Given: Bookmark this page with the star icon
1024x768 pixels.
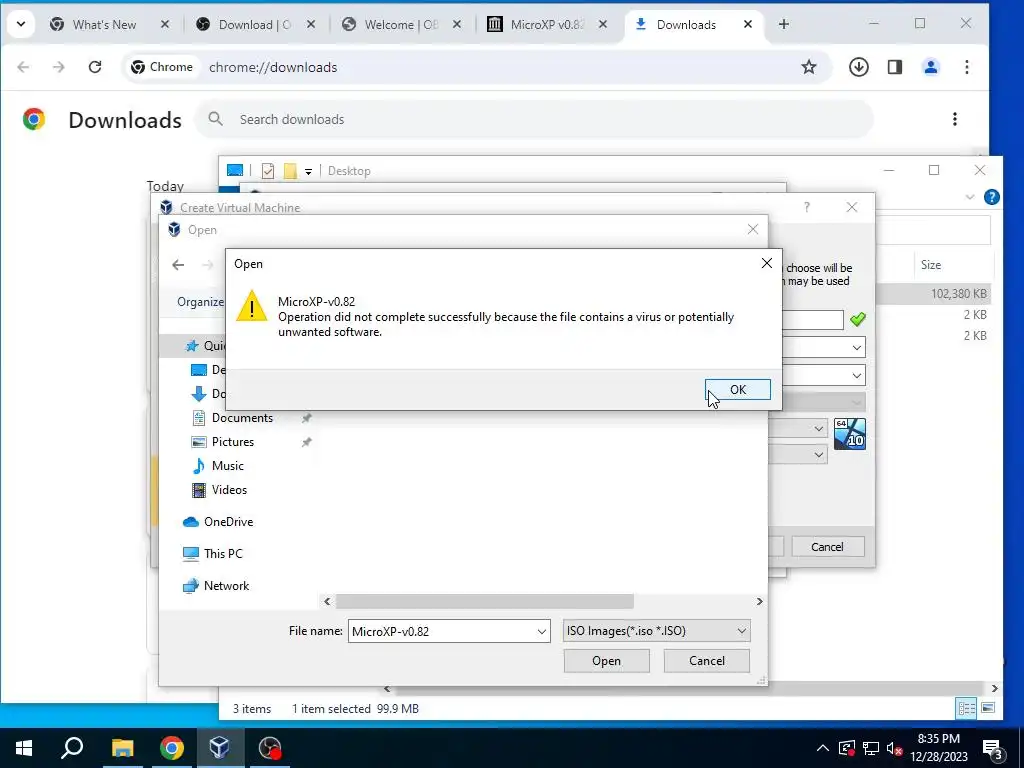Looking at the screenshot, I should (809, 67).
